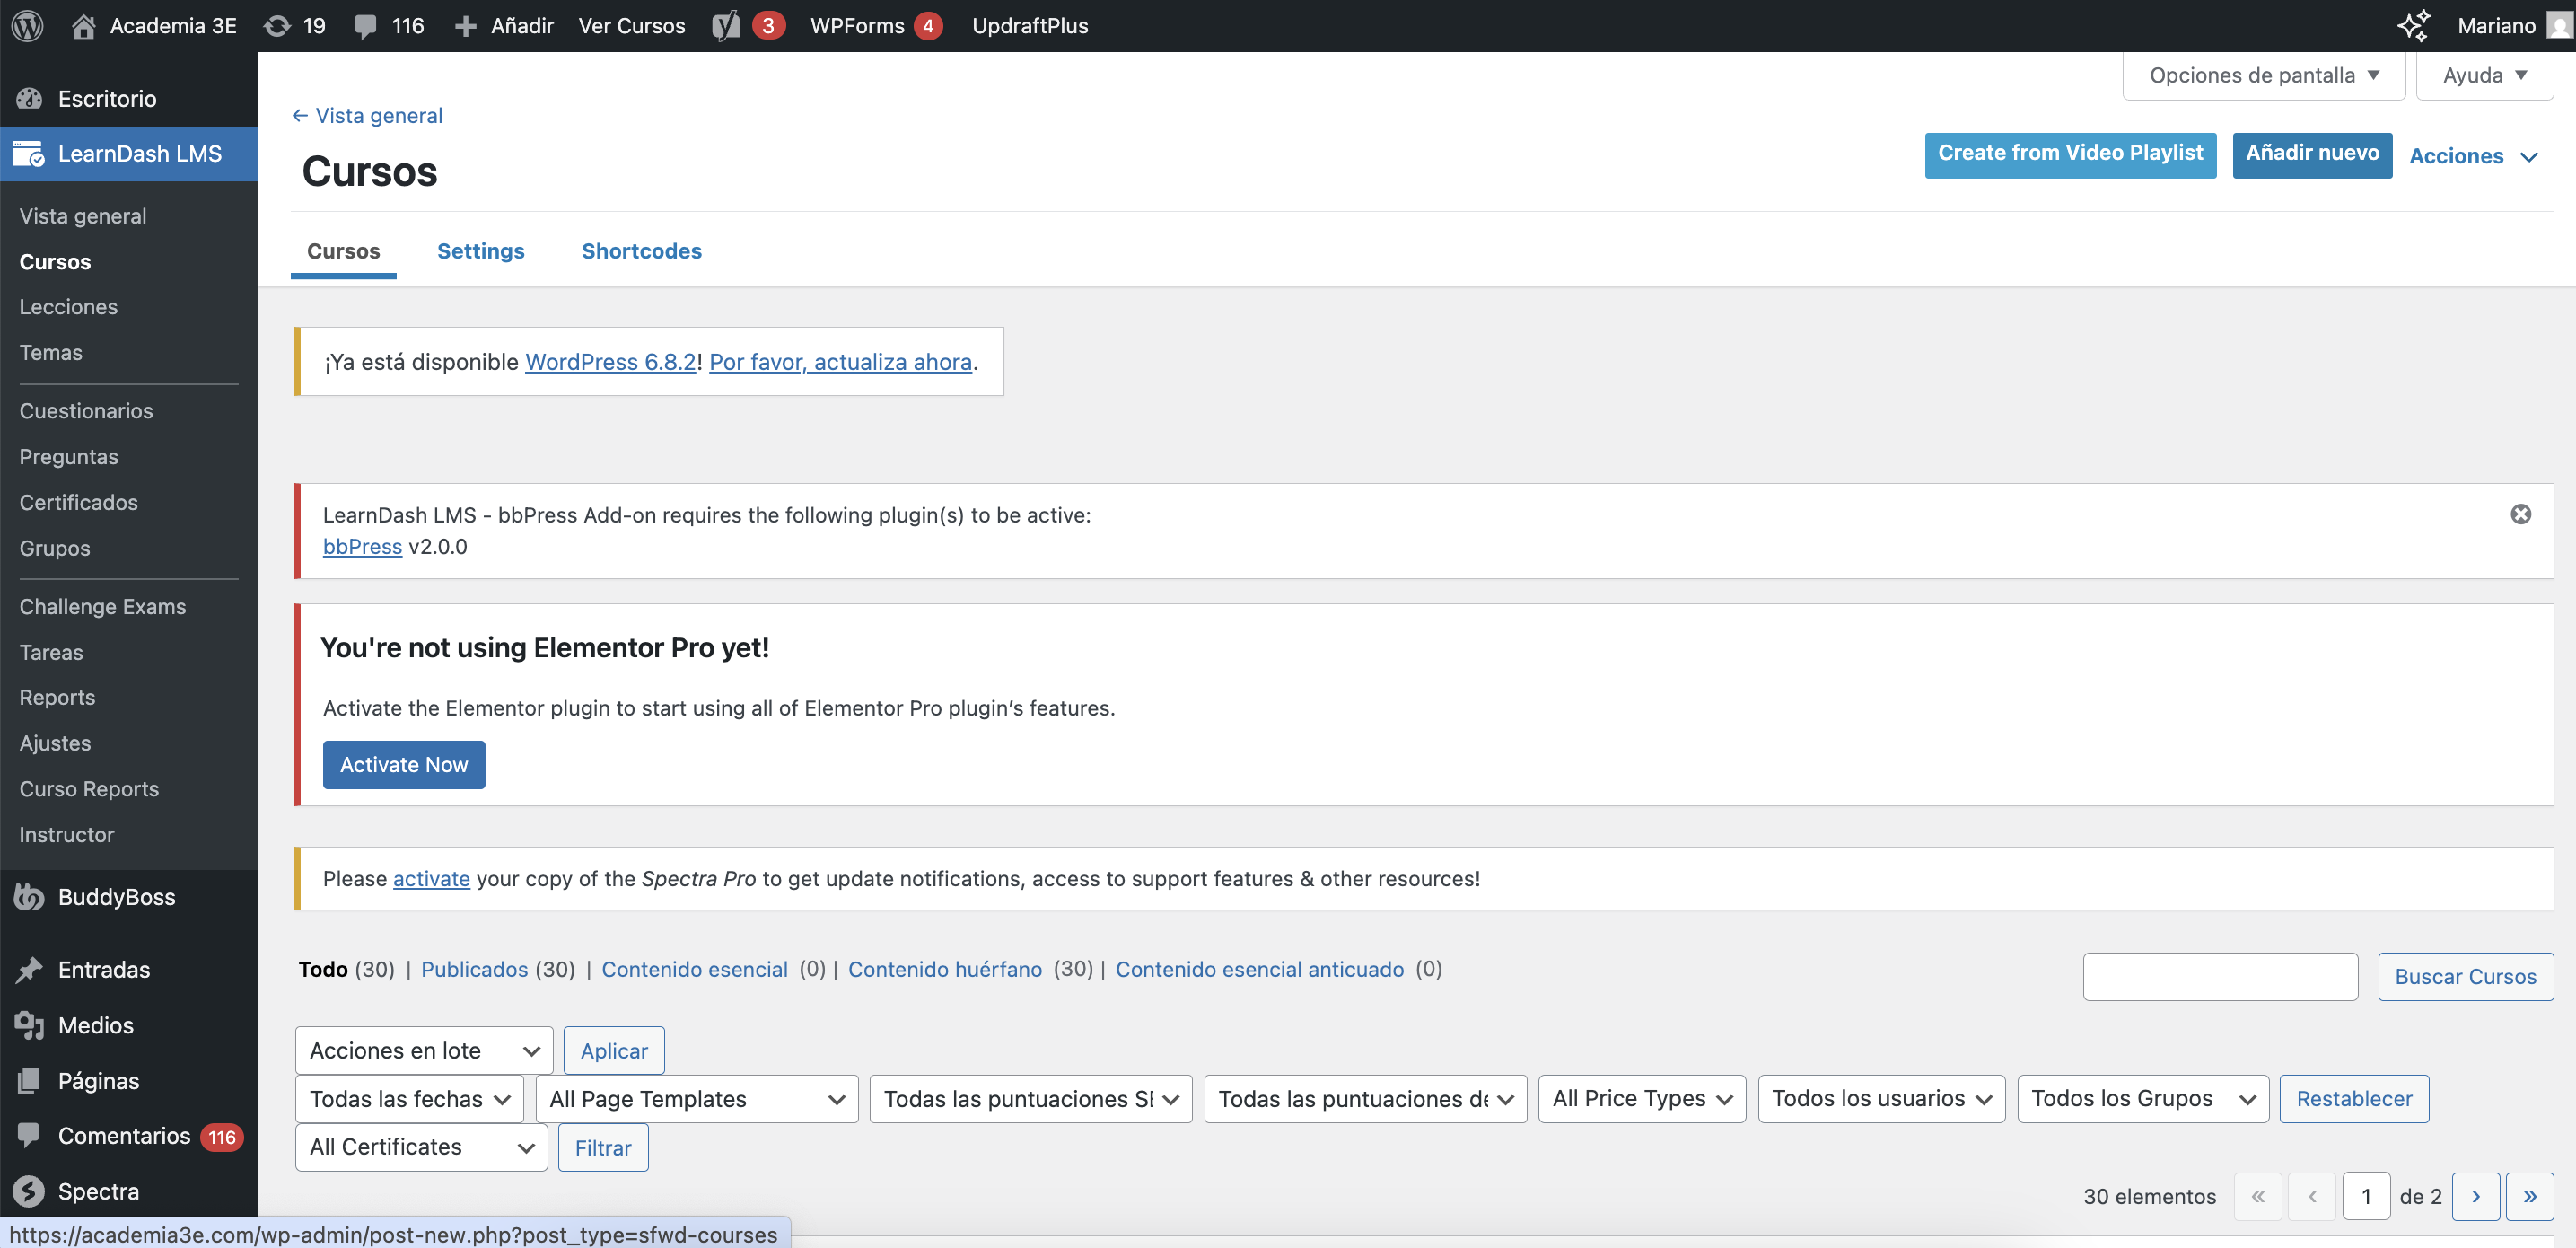This screenshot has width=2576, height=1248.
Task: Dismiss the bbPress add-on notice
Action: tap(2520, 514)
